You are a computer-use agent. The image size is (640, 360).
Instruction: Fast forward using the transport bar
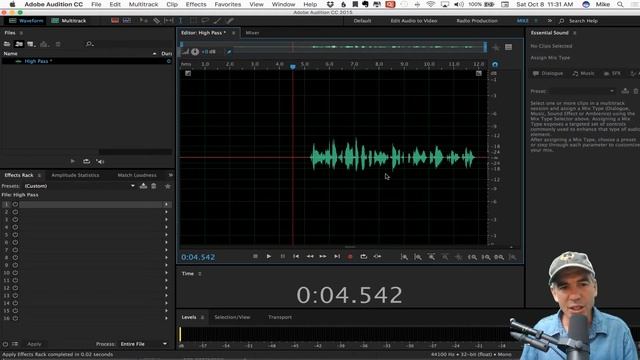pyautogui.click(x=323, y=256)
